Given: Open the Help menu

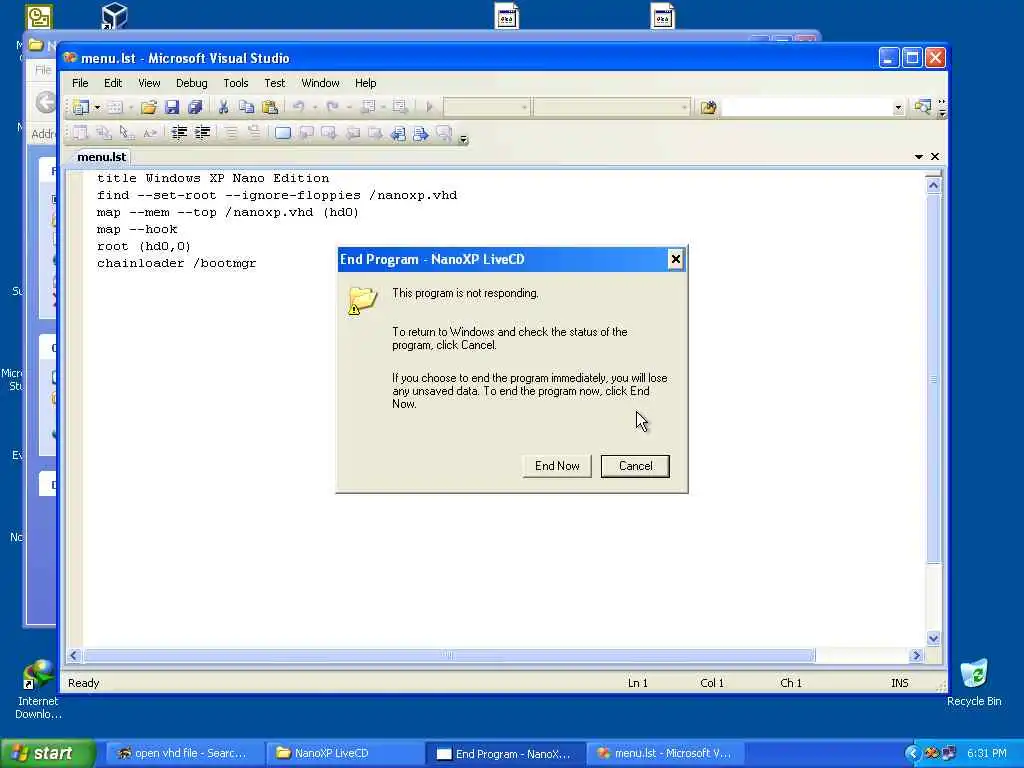Looking at the screenshot, I should pos(366,83).
